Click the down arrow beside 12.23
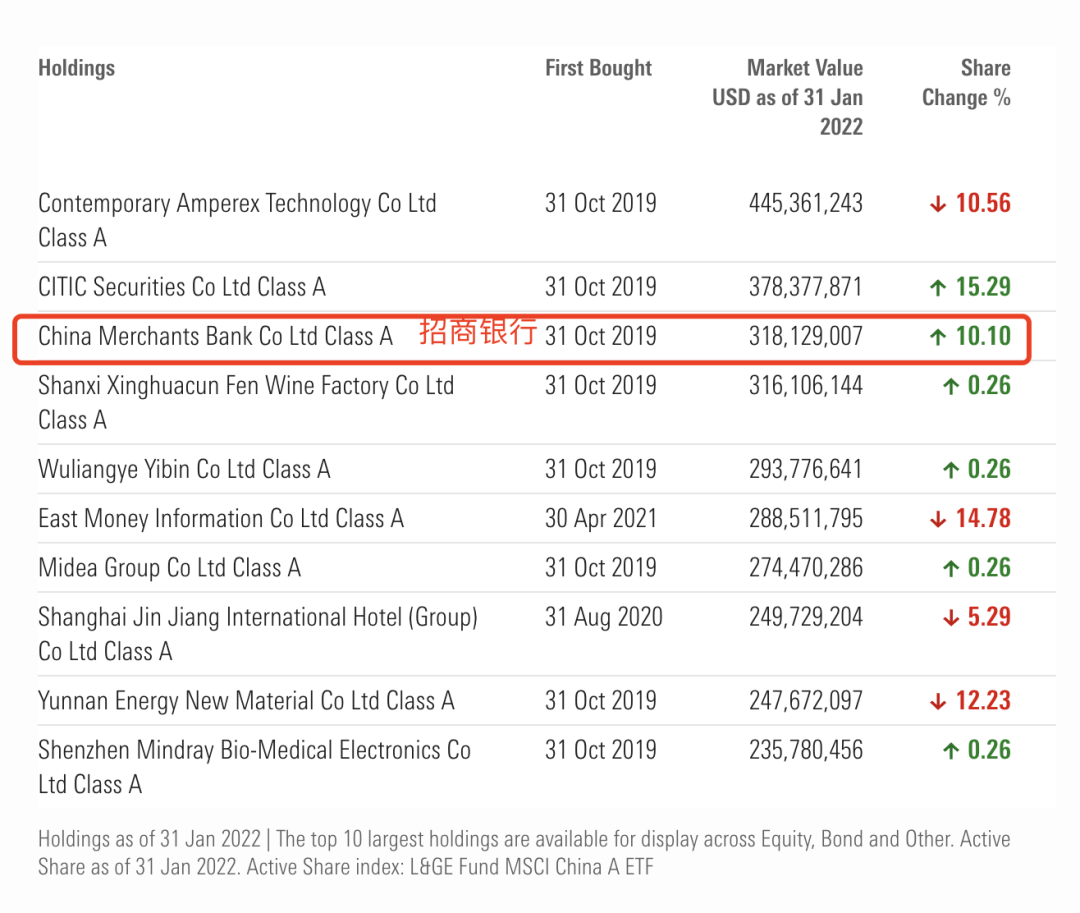This screenshot has width=1080, height=913. (937, 702)
